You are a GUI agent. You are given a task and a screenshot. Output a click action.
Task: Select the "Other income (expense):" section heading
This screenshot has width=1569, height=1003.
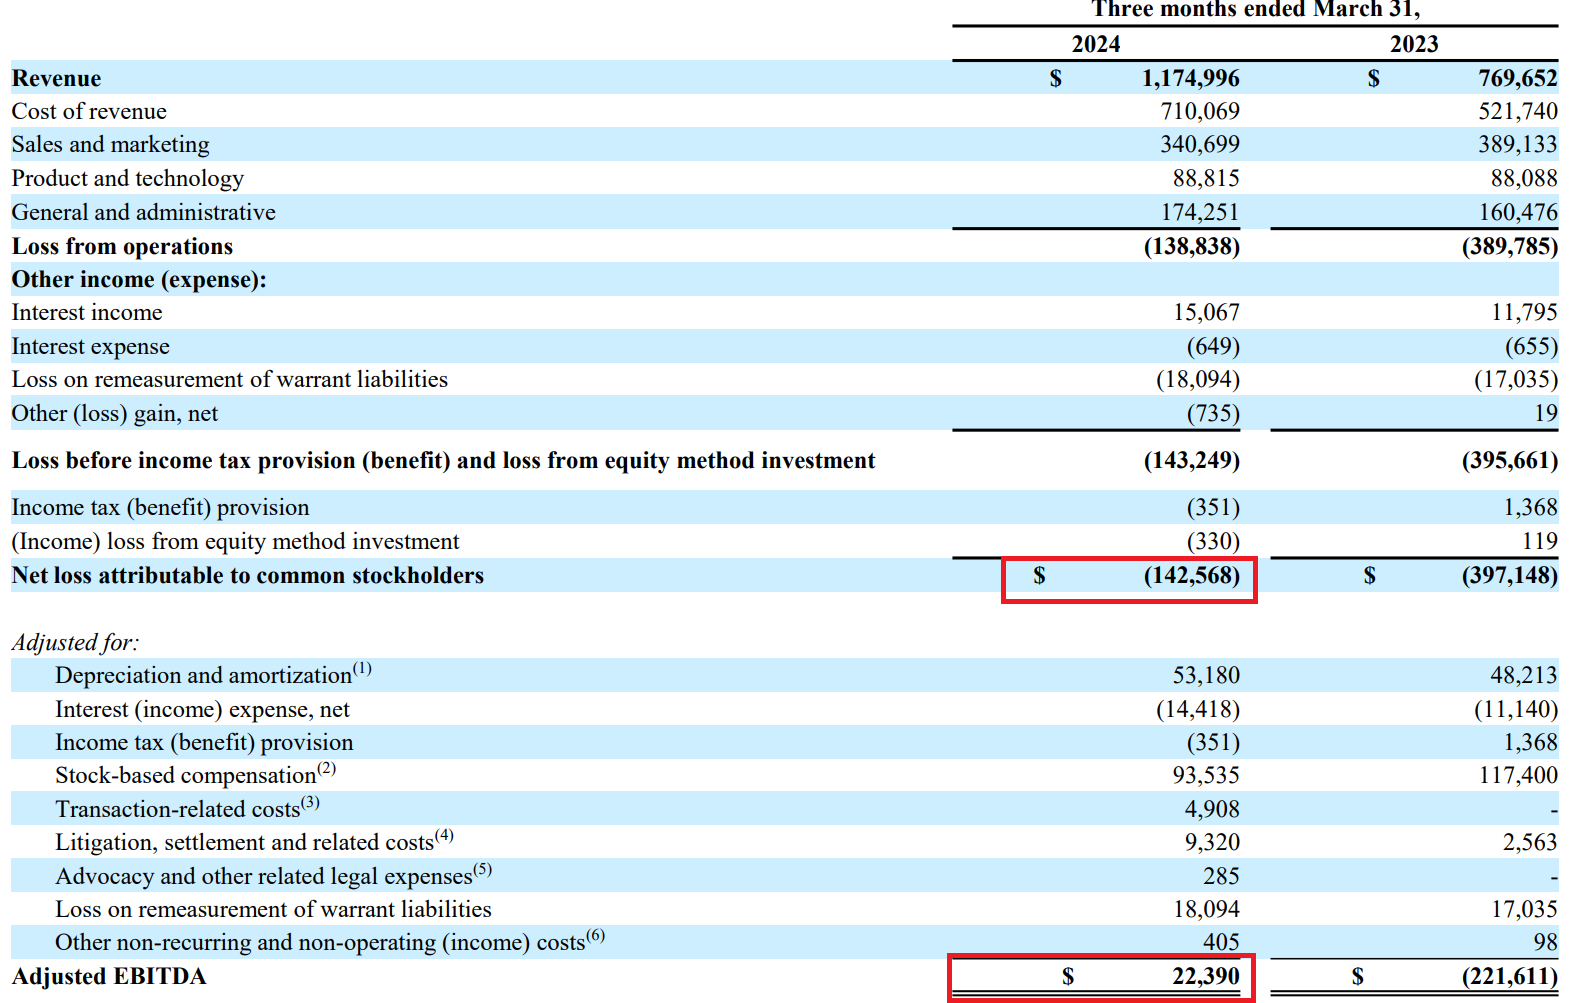[139, 279]
